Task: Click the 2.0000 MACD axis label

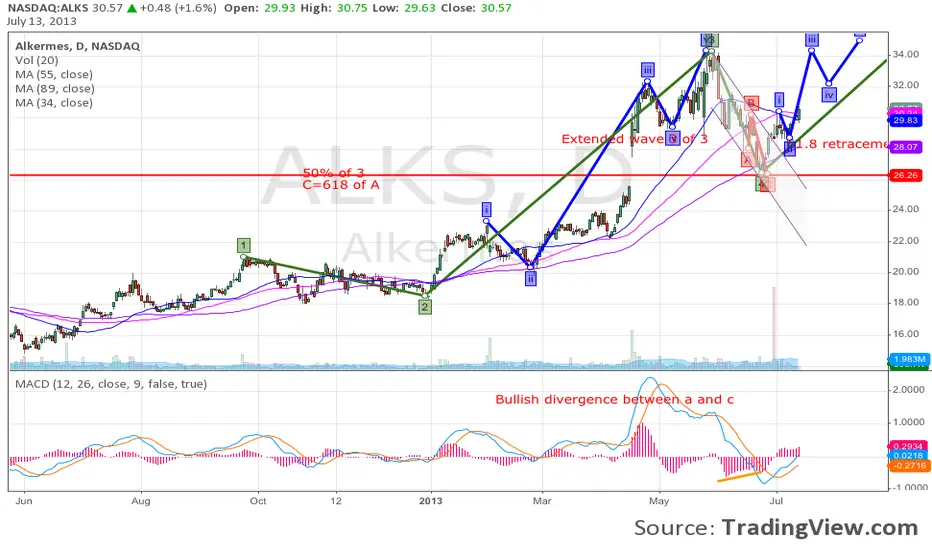Action: (x=910, y=390)
